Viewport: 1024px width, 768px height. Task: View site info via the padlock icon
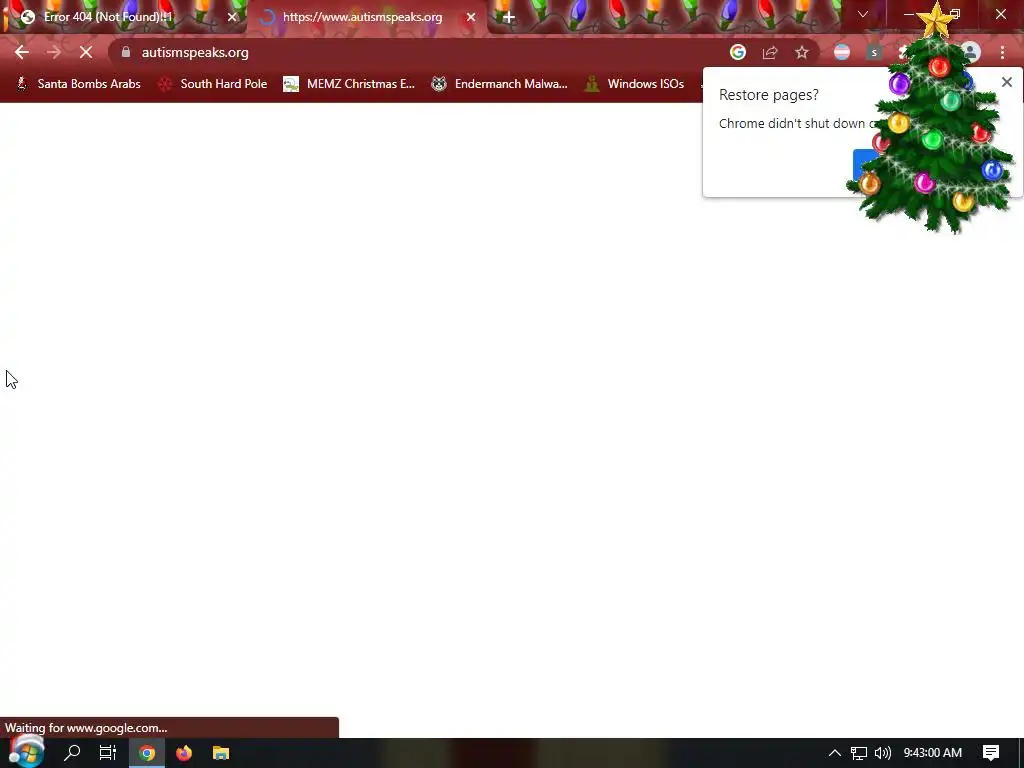click(x=126, y=52)
